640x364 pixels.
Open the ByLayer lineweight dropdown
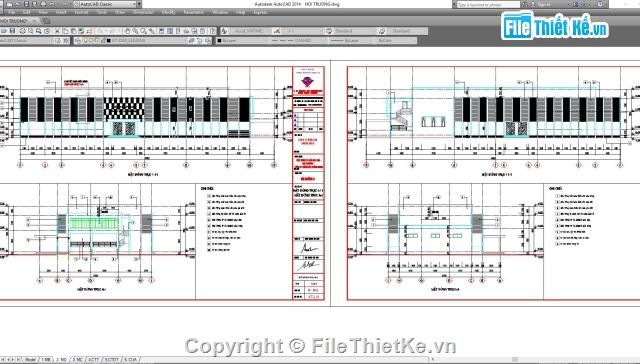point(350,40)
